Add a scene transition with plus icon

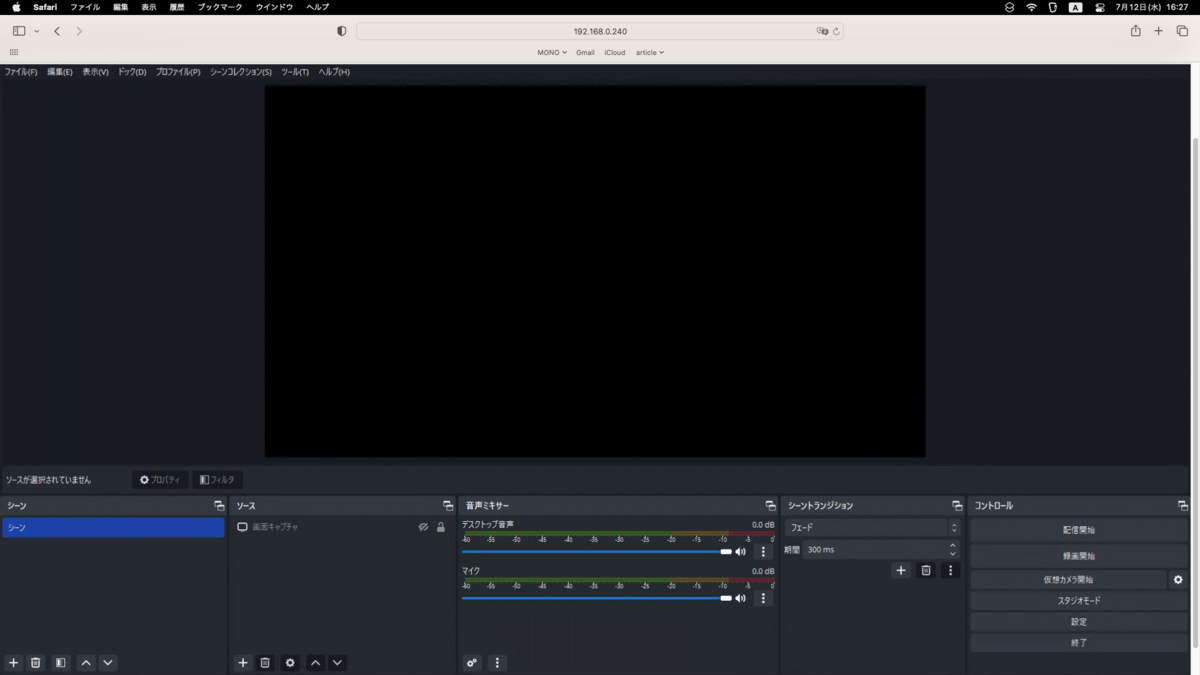click(901, 570)
